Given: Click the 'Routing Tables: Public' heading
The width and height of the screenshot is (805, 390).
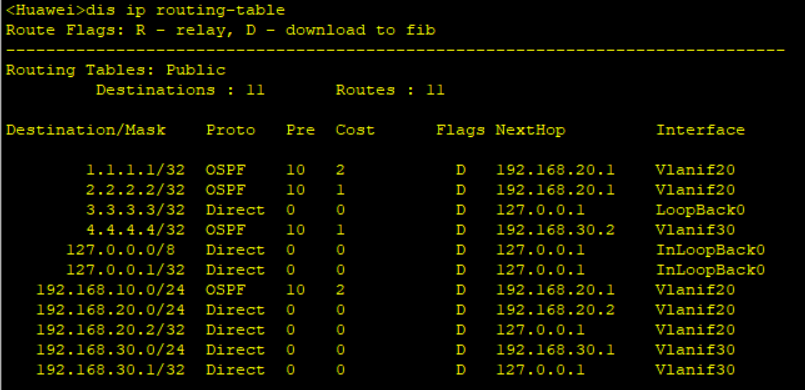Looking at the screenshot, I should pos(116,70).
